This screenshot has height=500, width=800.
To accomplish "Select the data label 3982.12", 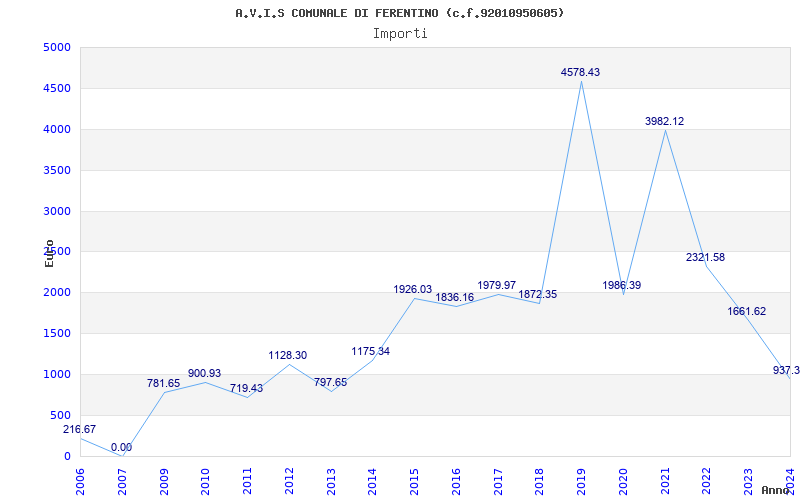I will coord(664,121).
